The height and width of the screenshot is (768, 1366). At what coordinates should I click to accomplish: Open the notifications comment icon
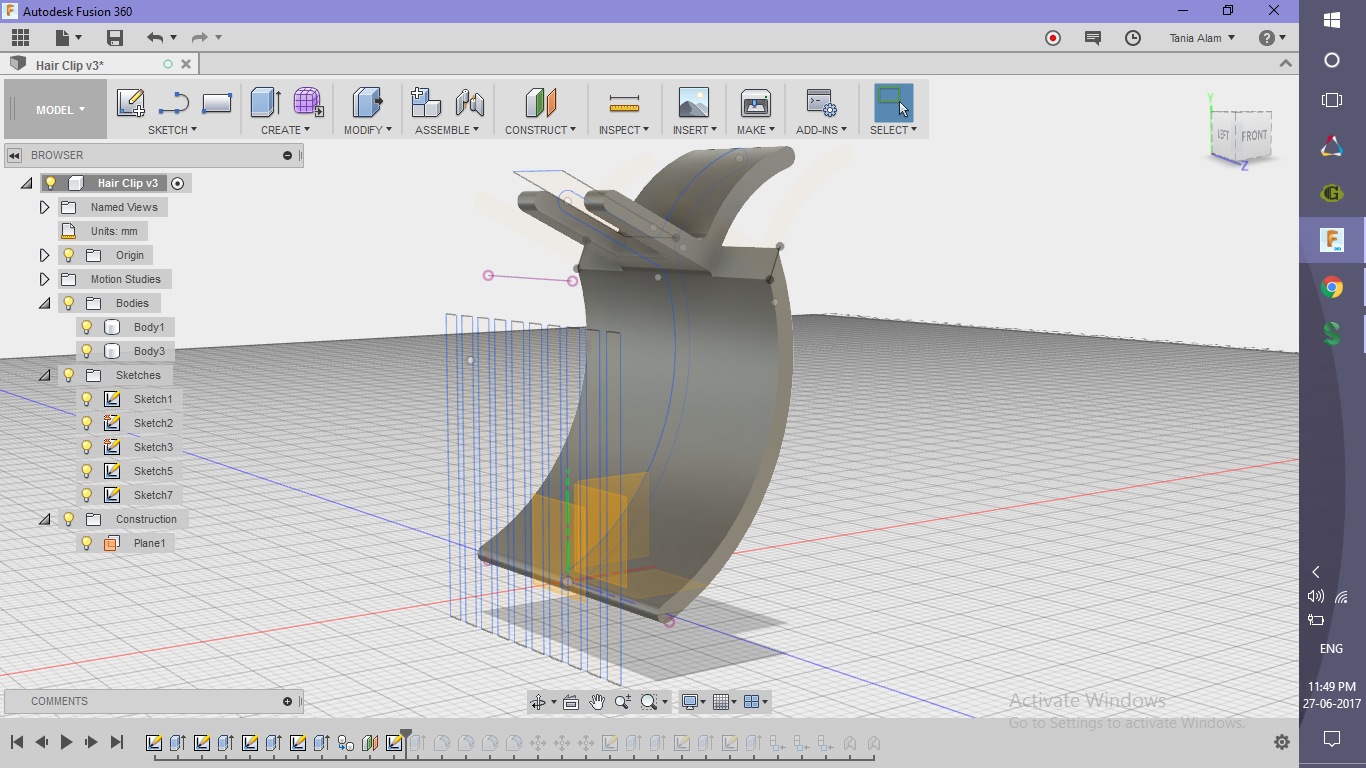tap(1093, 38)
